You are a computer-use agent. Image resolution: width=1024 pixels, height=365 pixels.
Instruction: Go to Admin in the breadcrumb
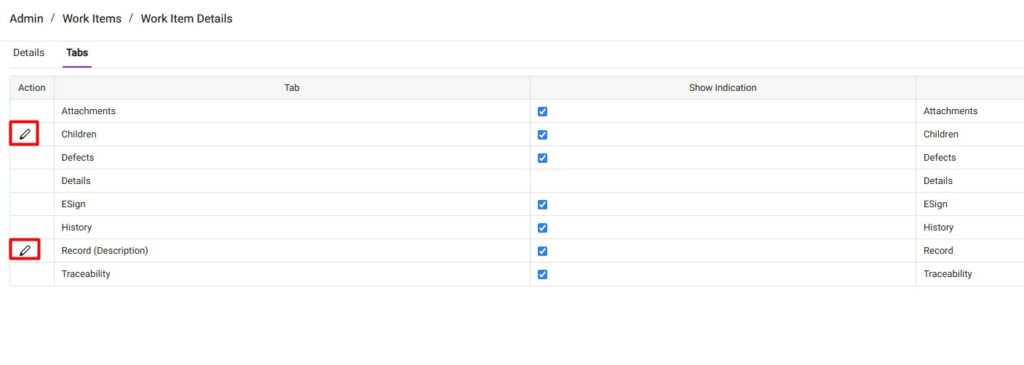tap(26, 18)
